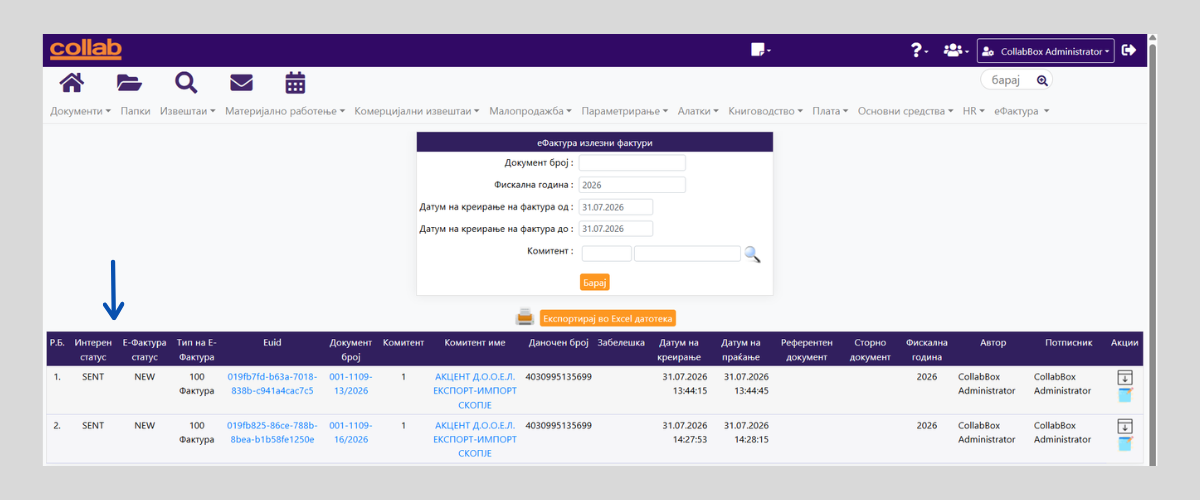The height and width of the screenshot is (500, 1200).
Task: Open the home icon in the toolbar
Action: (71, 82)
